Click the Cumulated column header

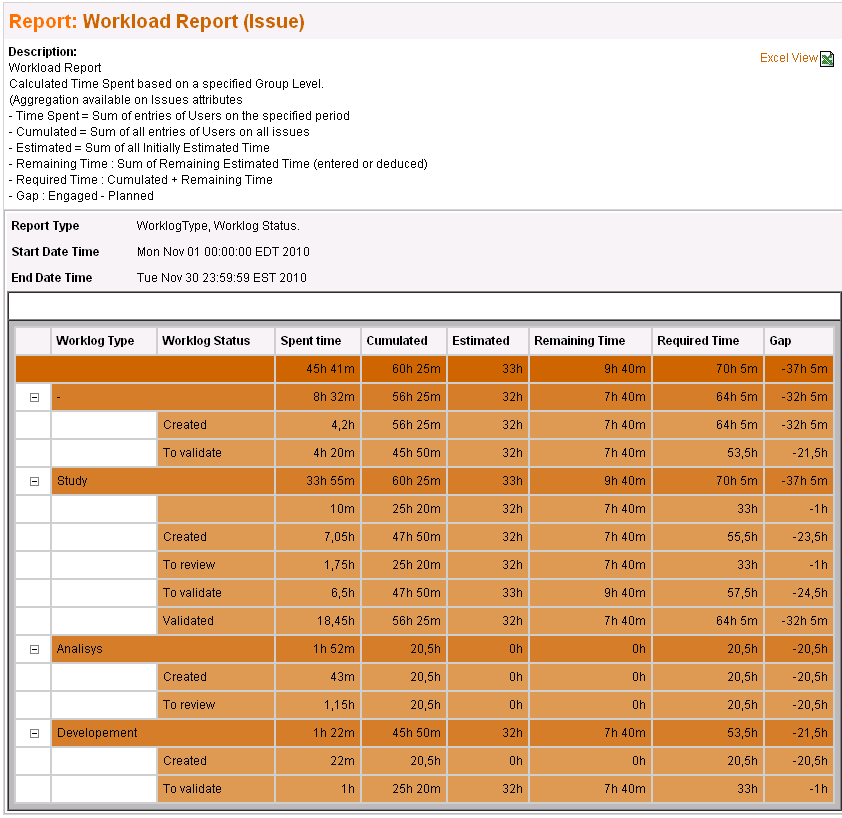pos(397,341)
